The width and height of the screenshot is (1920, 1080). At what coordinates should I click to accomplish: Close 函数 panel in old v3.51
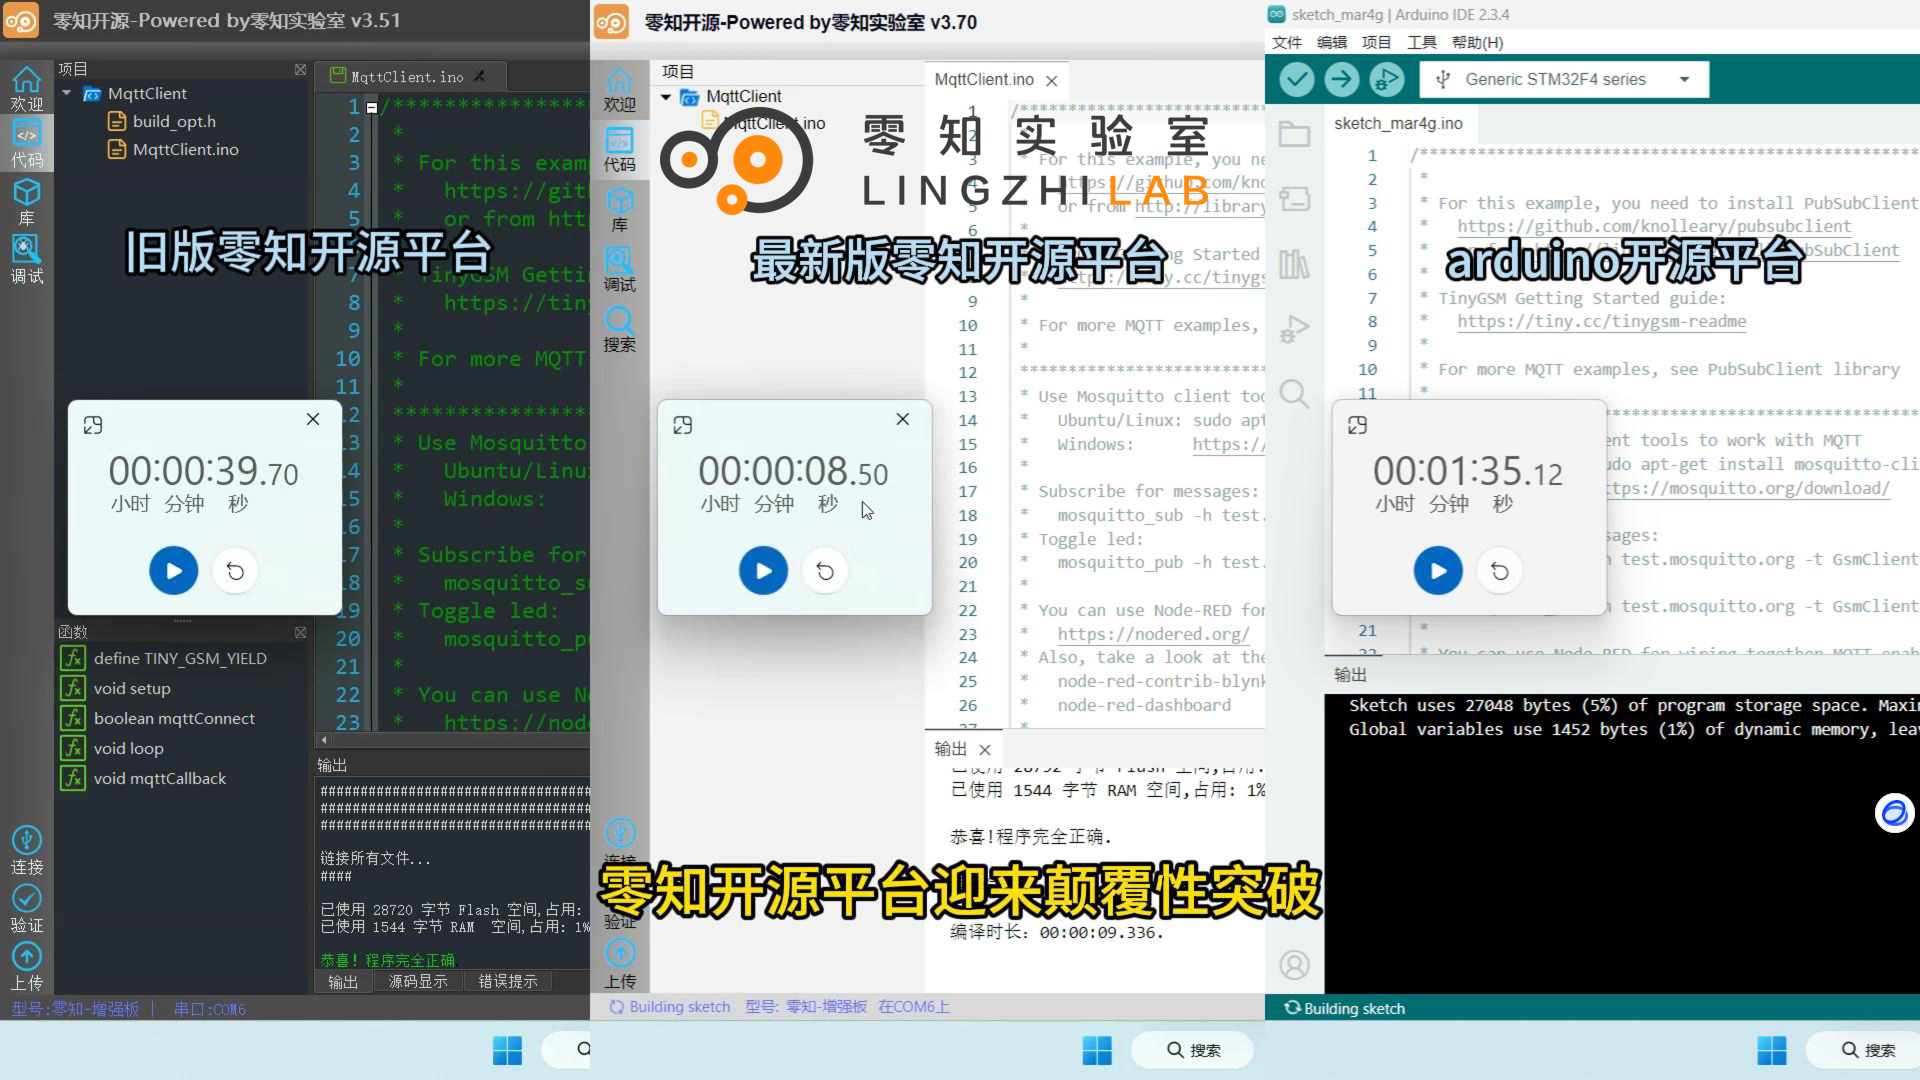tap(300, 632)
